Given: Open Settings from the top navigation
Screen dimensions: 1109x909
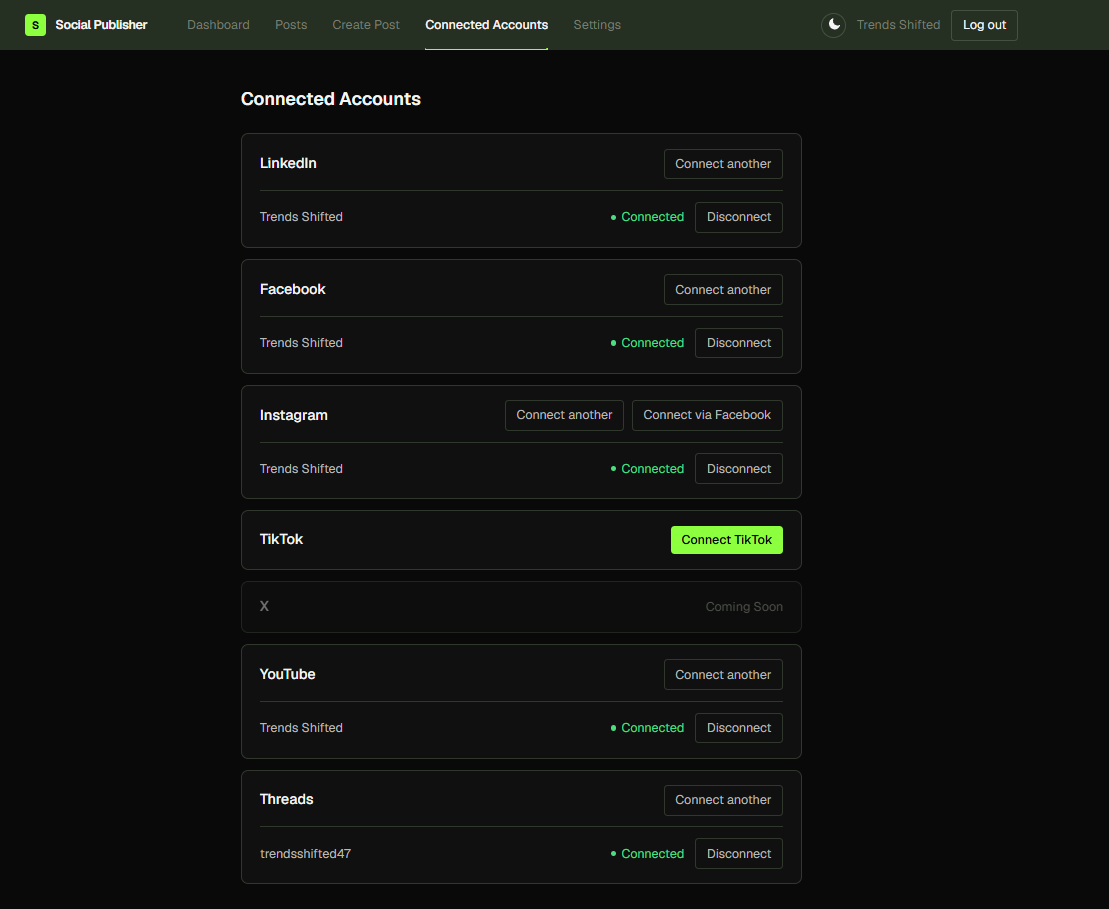Looking at the screenshot, I should pyautogui.click(x=597, y=25).
